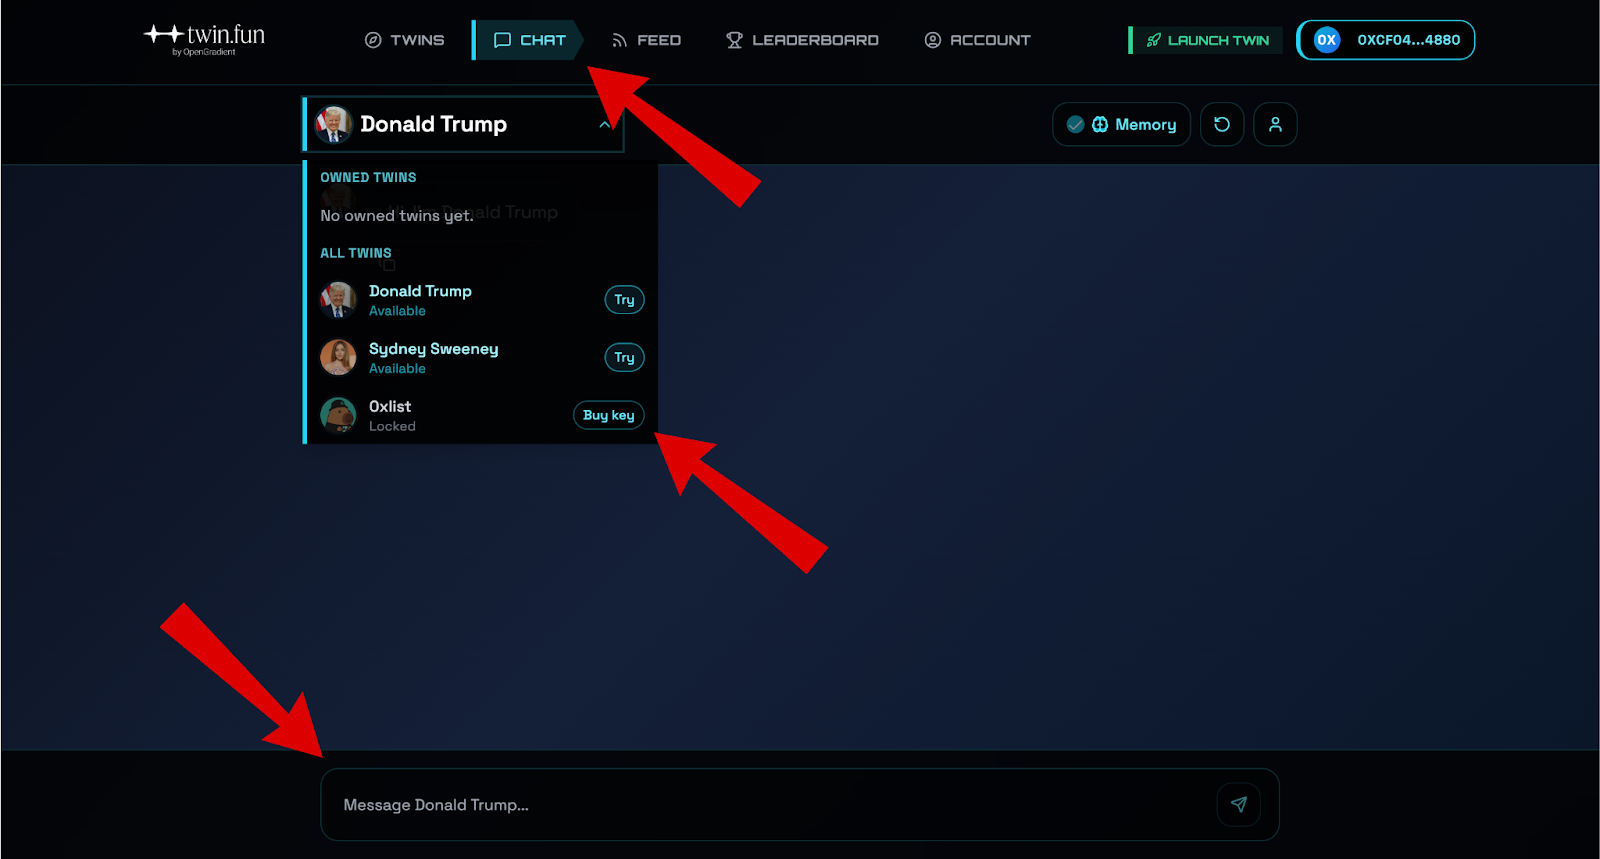The width and height of the screenshot is (1600, 859).
Task: Click the Memory brain icon
Action: 1100,124
